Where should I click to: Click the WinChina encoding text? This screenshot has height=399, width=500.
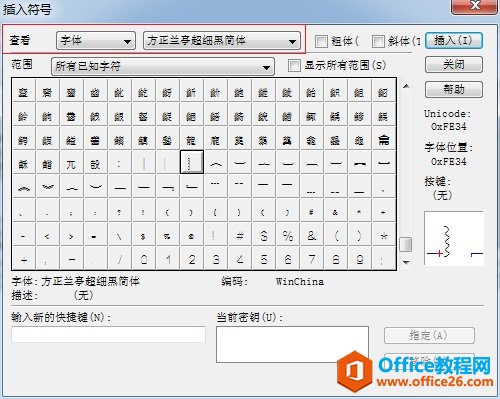tap(300, 282)
